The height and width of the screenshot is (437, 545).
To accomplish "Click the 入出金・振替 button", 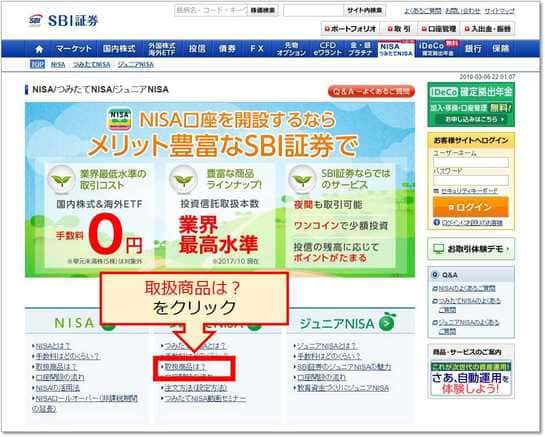I will [488, 29].
